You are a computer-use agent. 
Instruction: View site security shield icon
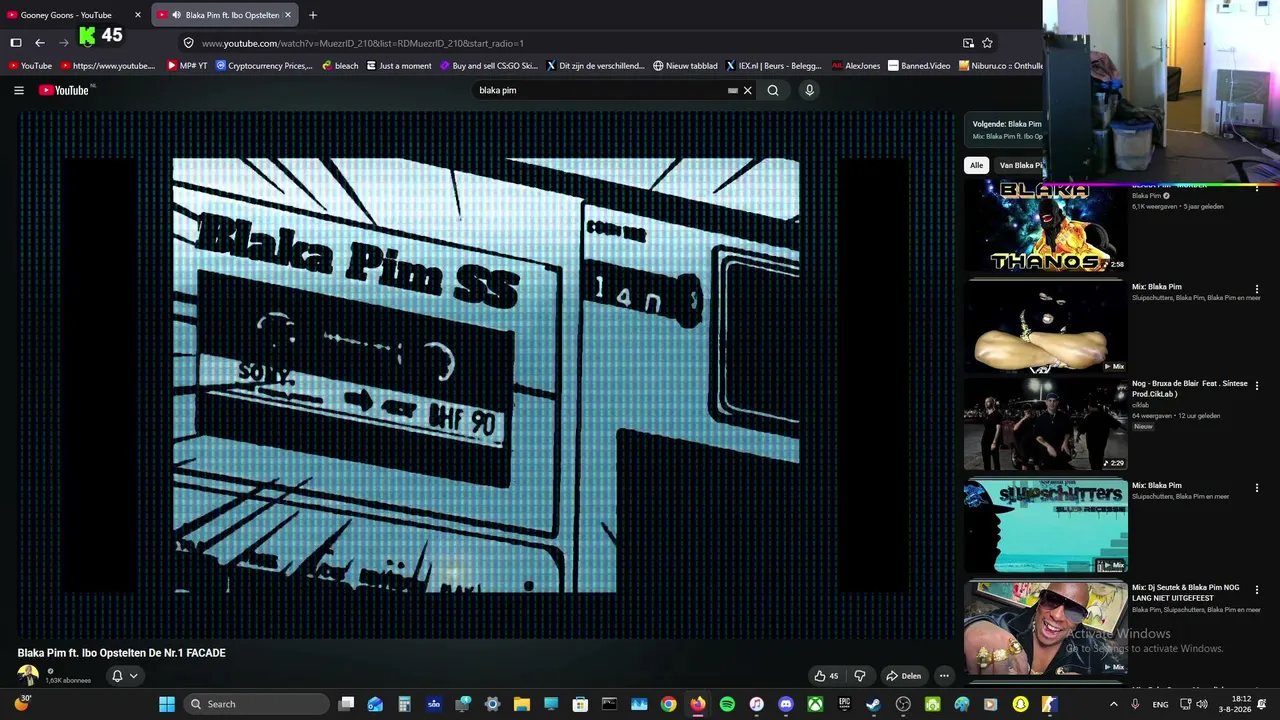tap(188, 43)
